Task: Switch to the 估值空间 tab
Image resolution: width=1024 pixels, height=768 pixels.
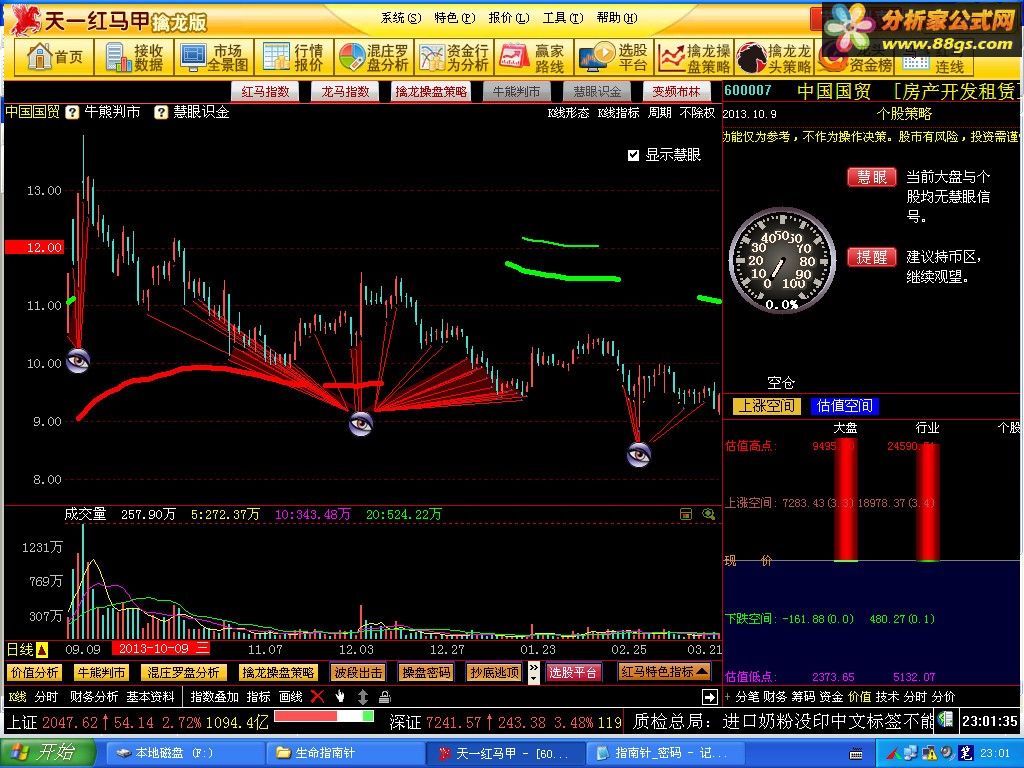Action: pos(844,406)
